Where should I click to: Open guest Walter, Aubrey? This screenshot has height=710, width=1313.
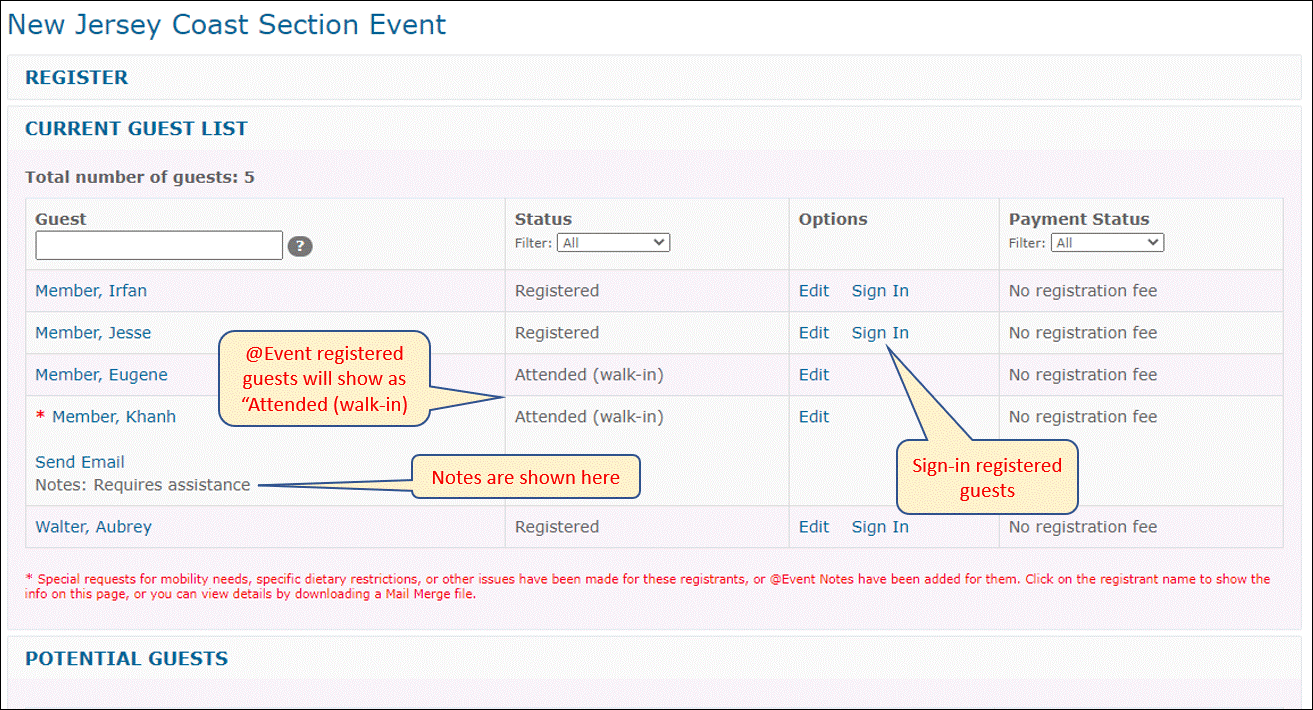pos(93,527)
